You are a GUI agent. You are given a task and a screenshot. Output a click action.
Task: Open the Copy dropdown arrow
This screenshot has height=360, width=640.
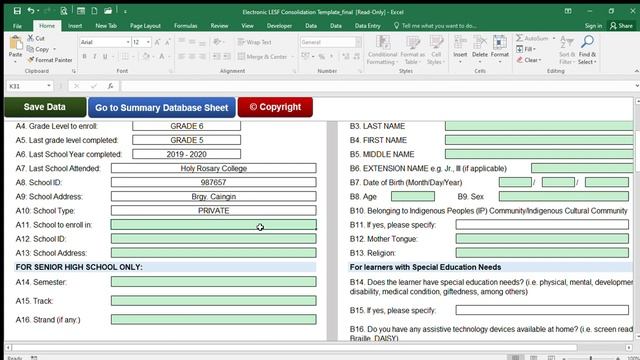pos(54,49)
